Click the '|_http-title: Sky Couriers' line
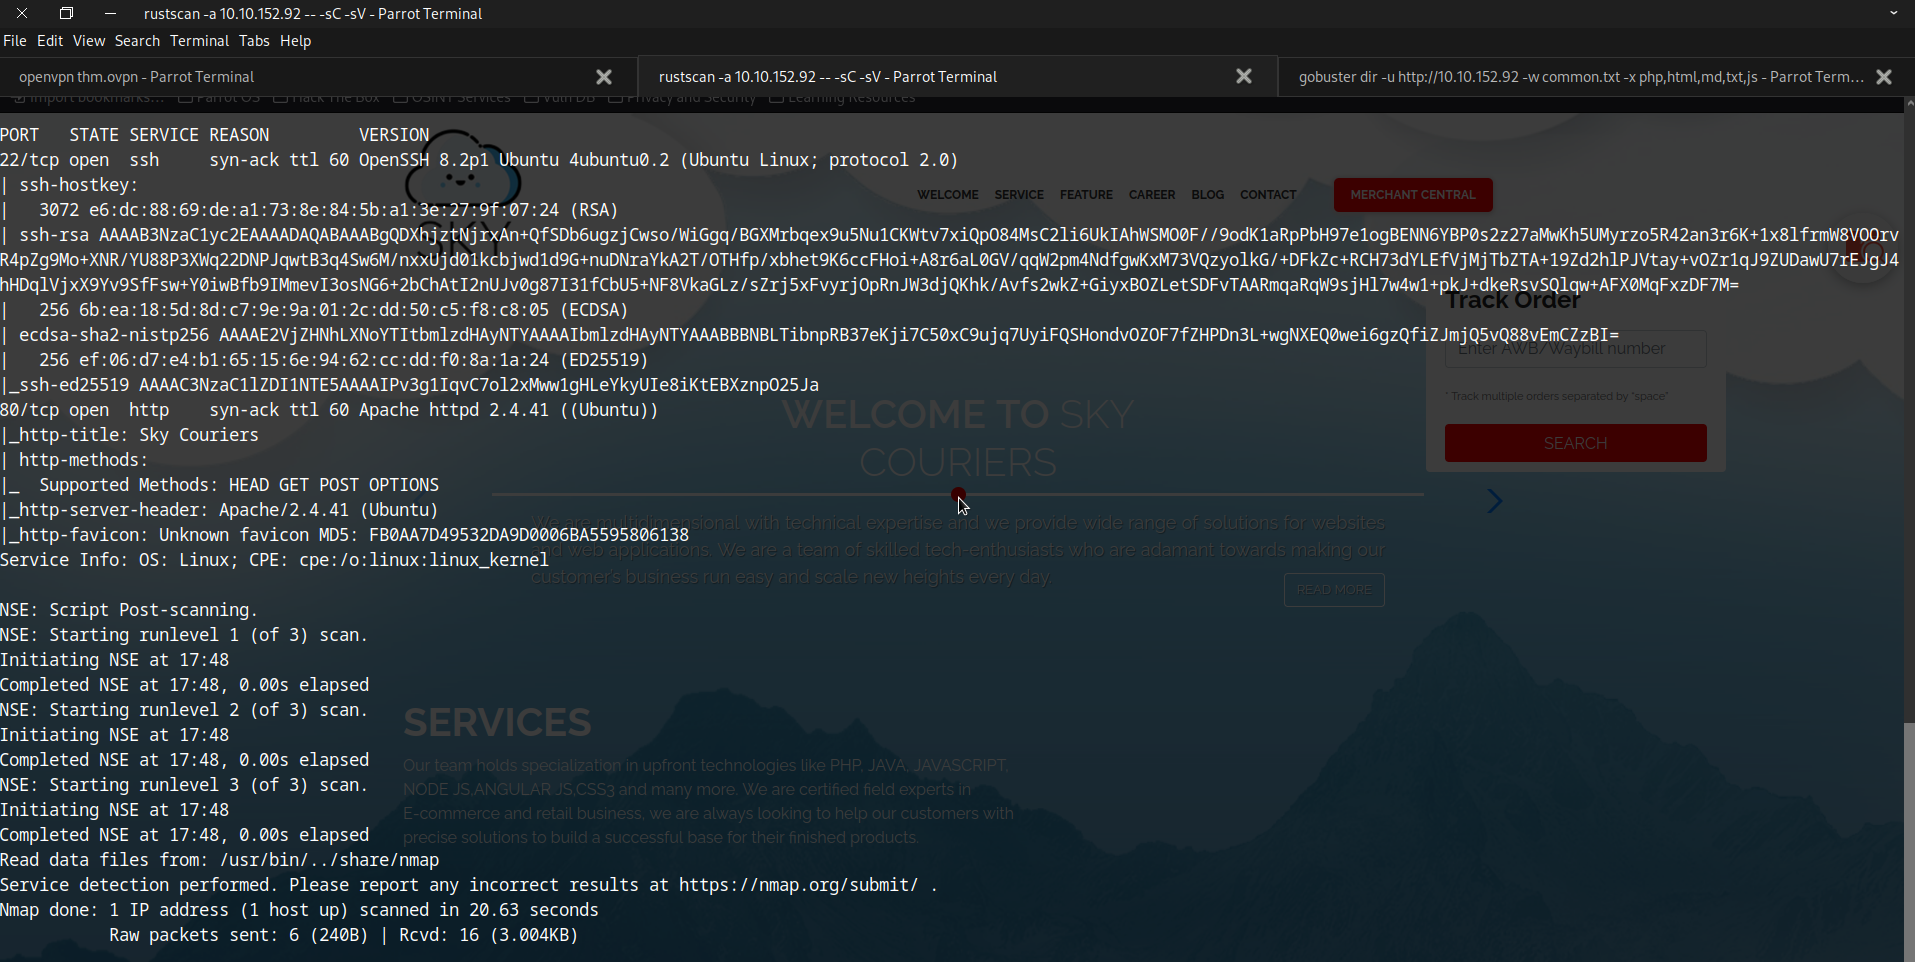The height and width of the screenshot is (962, 1915). pyautogui.click(x=129, y=435)
